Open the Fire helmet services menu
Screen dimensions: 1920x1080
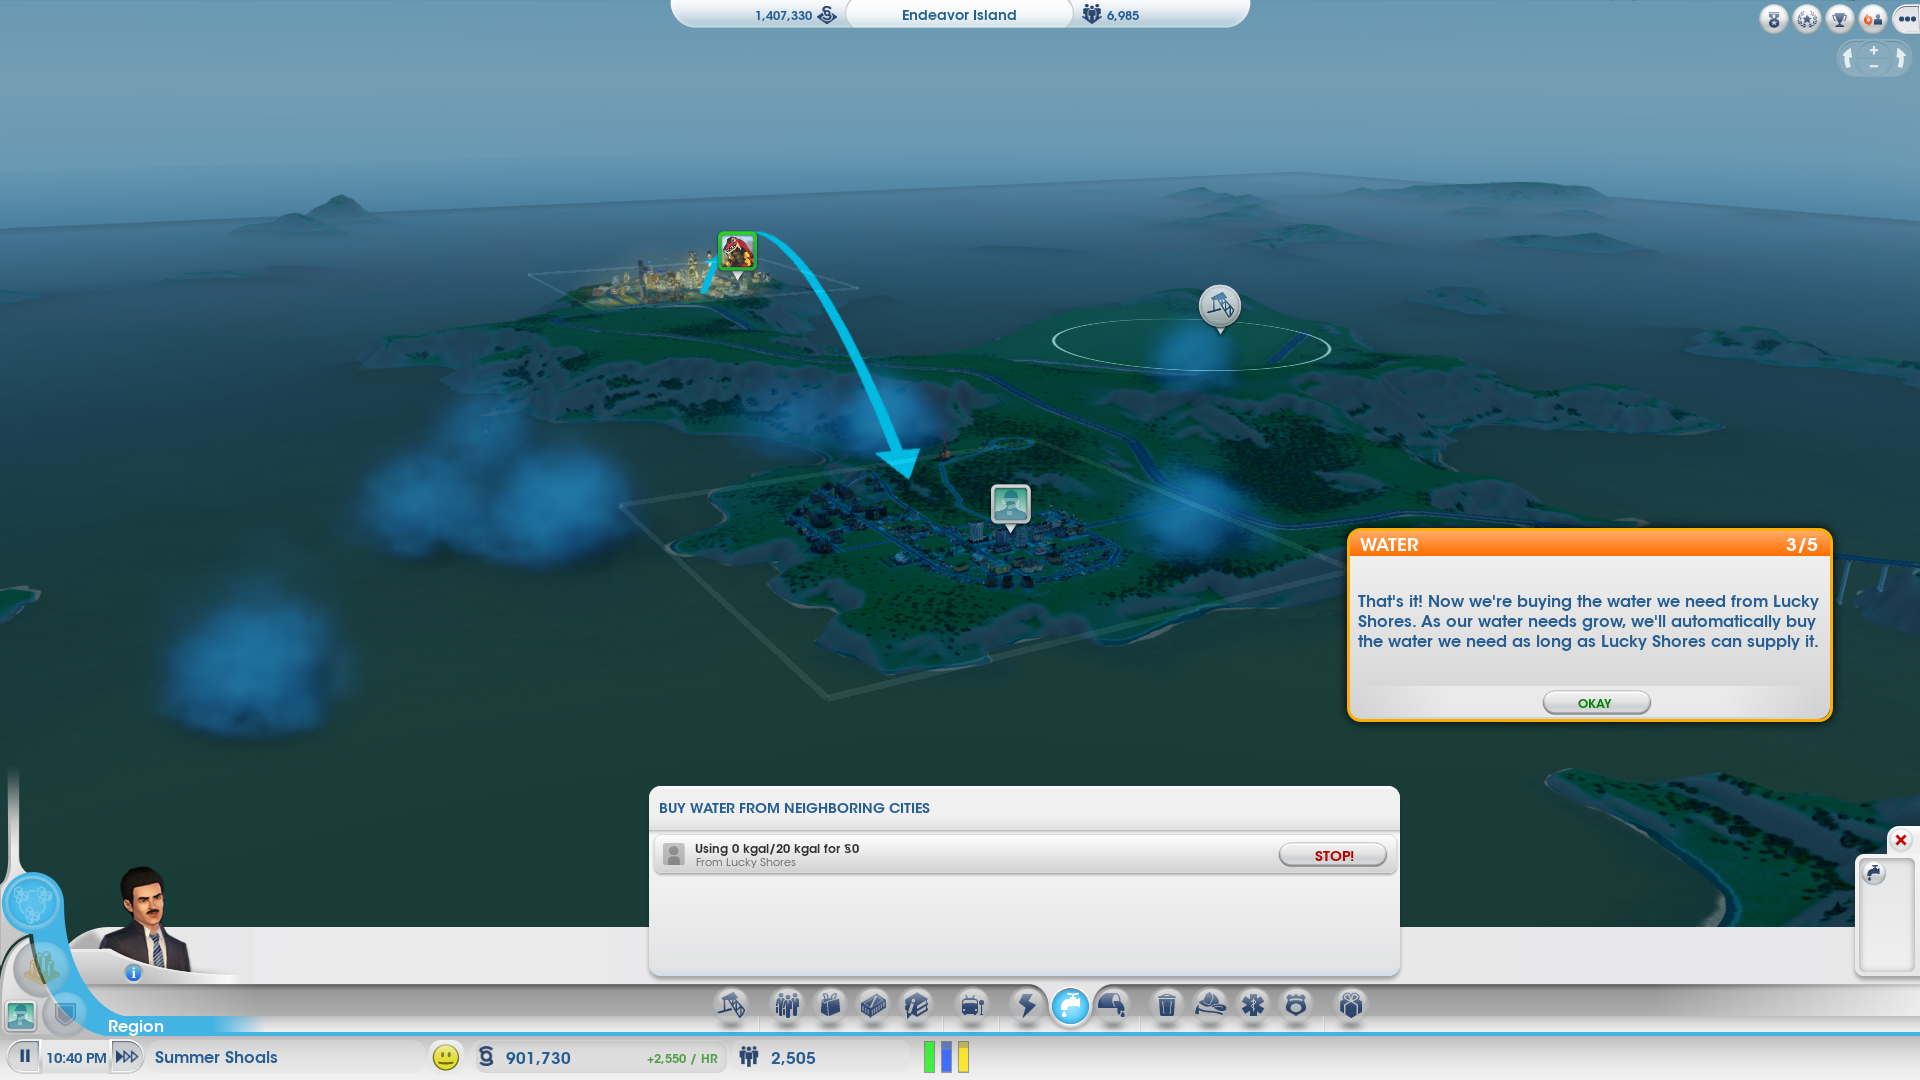1210,1005
